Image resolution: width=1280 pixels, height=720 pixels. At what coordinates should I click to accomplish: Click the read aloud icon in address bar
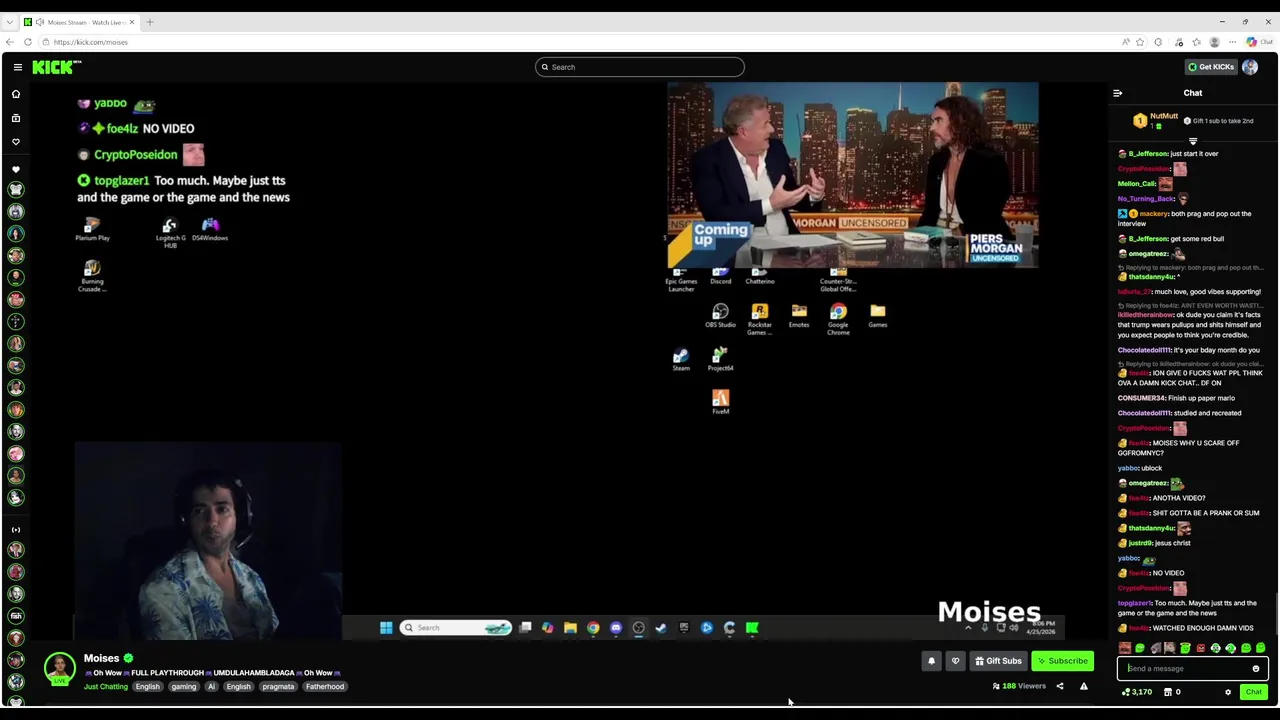point(1126,42)
